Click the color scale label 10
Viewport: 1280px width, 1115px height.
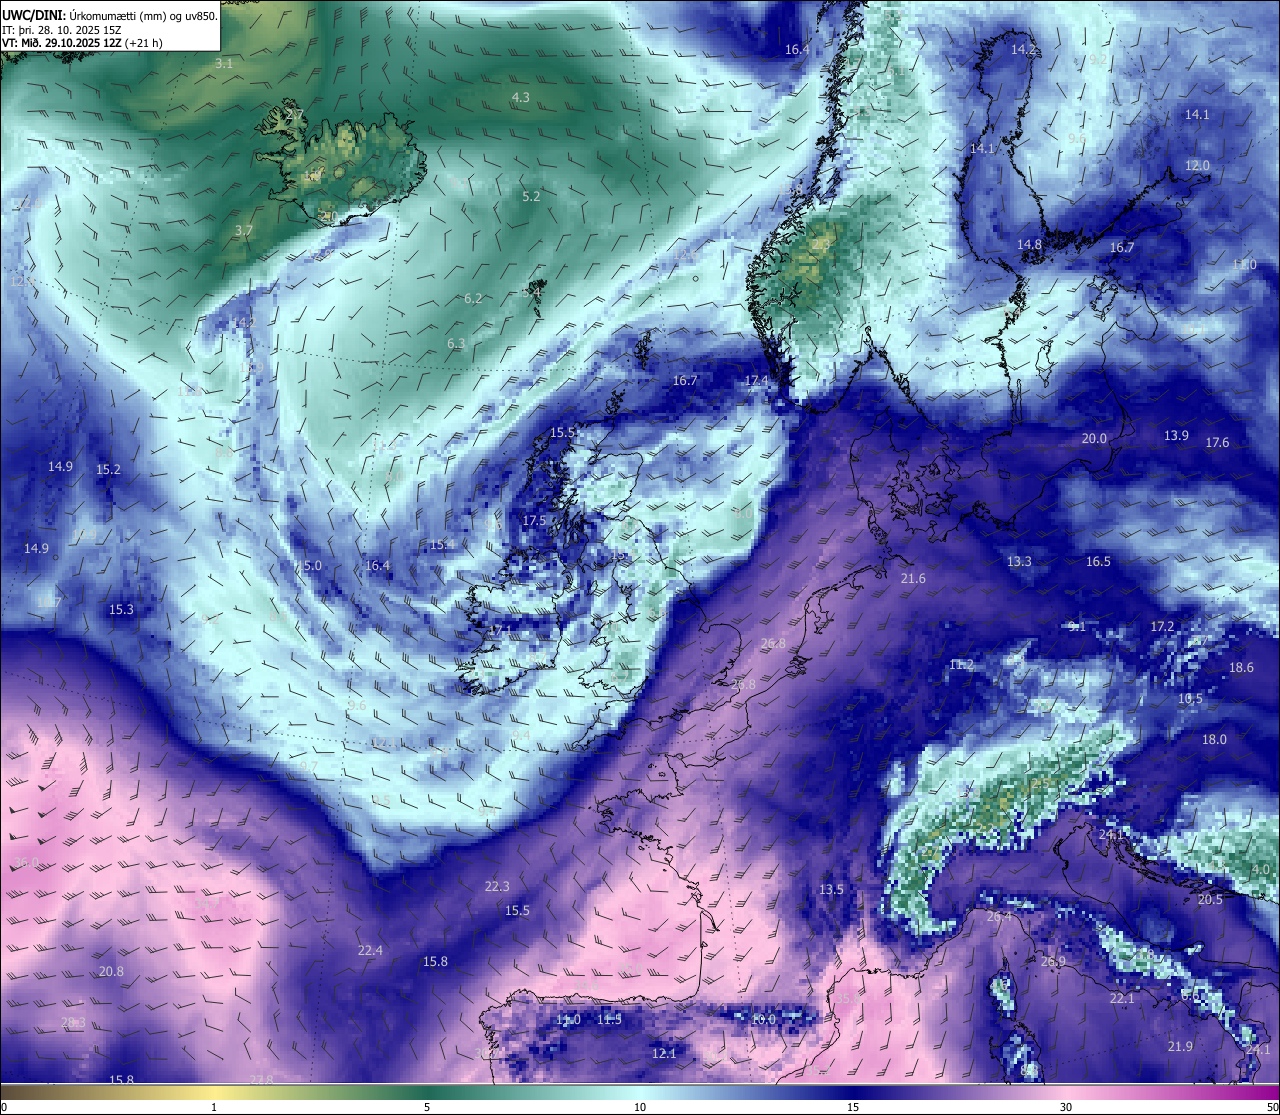pyautogui.click(x=640, y=1107)
